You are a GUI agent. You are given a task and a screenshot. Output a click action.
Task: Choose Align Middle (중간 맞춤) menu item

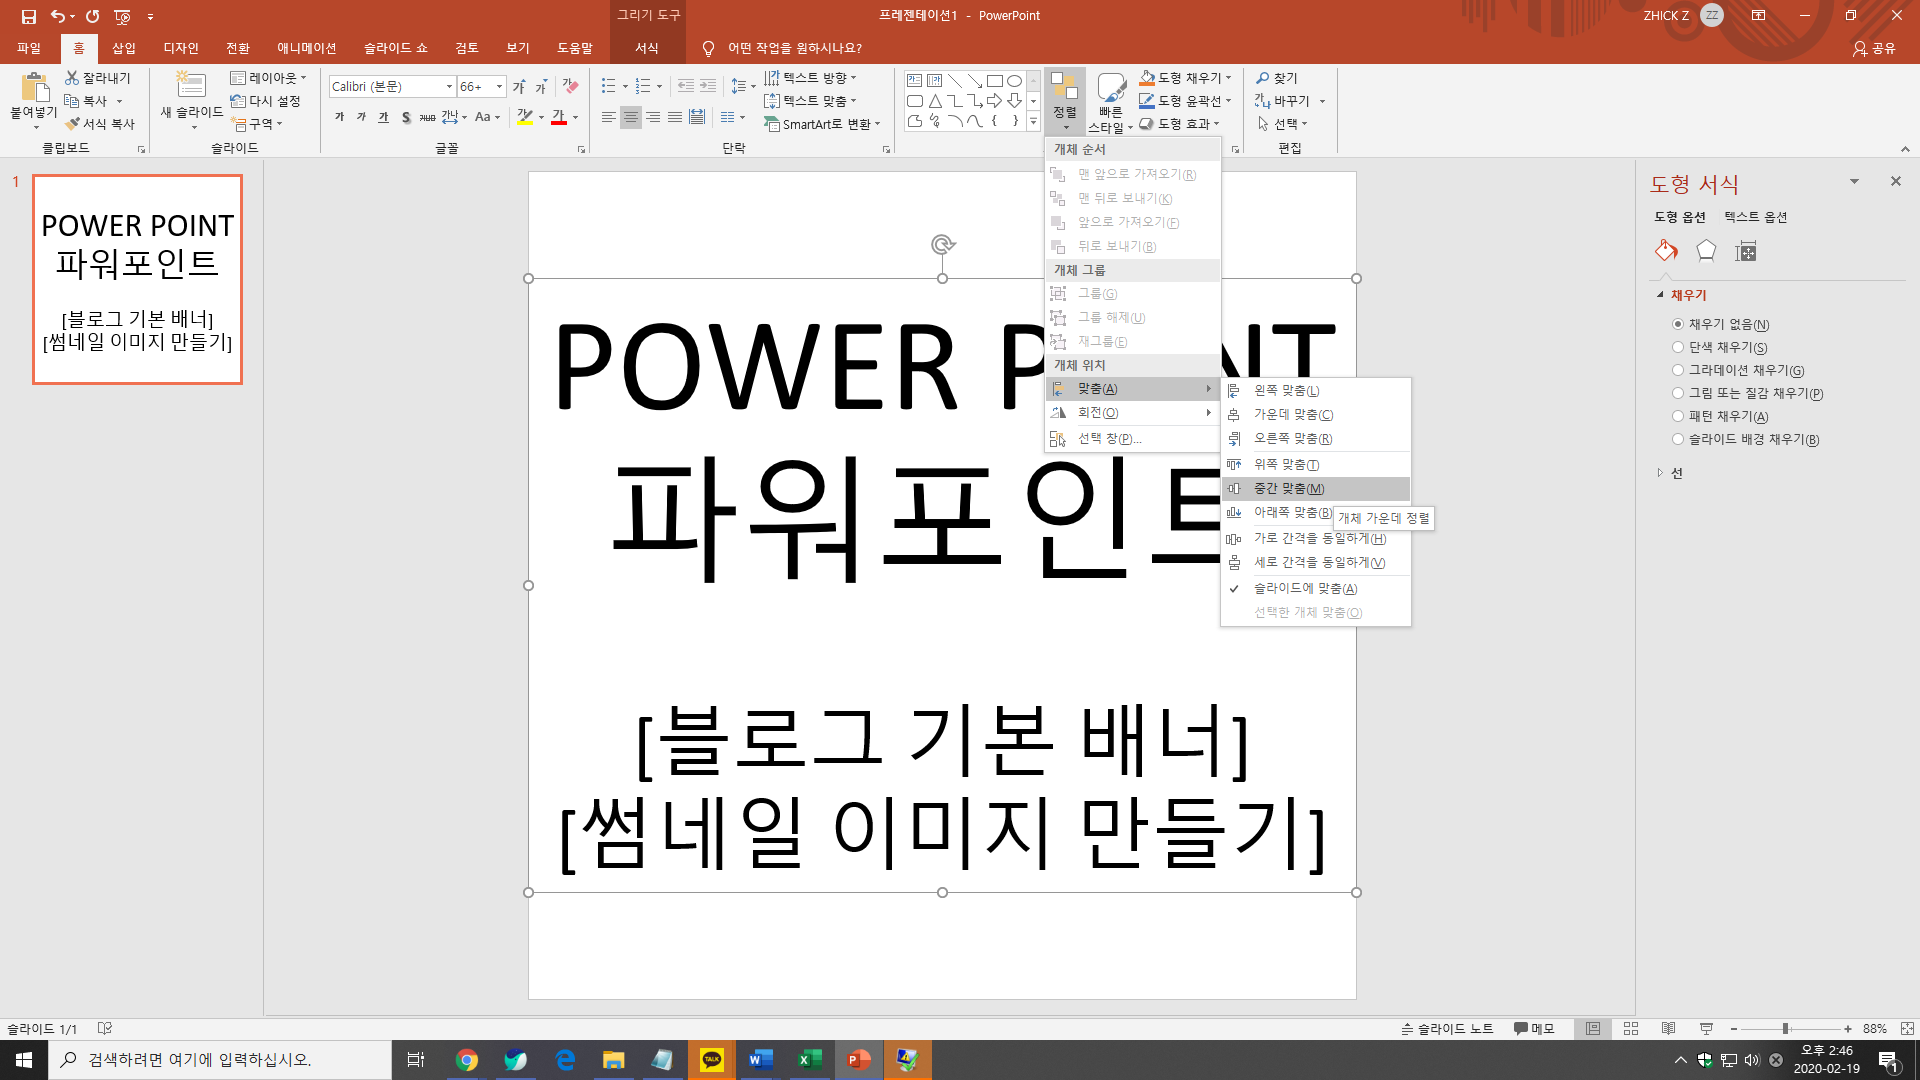click(1316, 489)
